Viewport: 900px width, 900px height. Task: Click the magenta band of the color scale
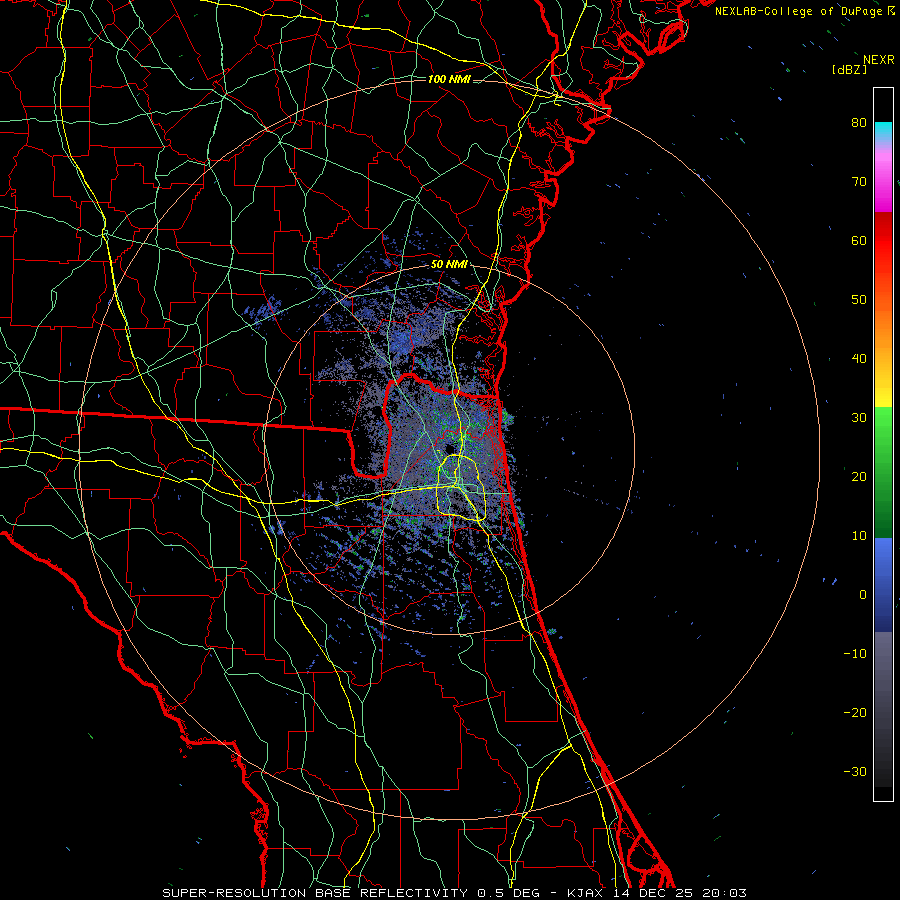[x=883, y=181]
